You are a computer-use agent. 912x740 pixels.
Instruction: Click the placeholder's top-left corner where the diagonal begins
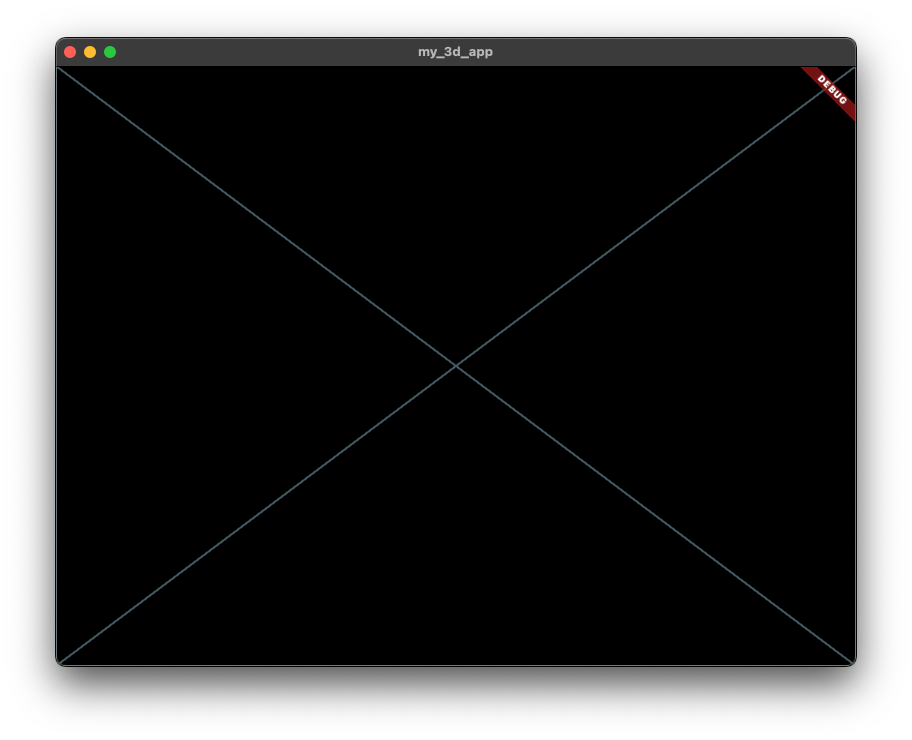[58, 69]
